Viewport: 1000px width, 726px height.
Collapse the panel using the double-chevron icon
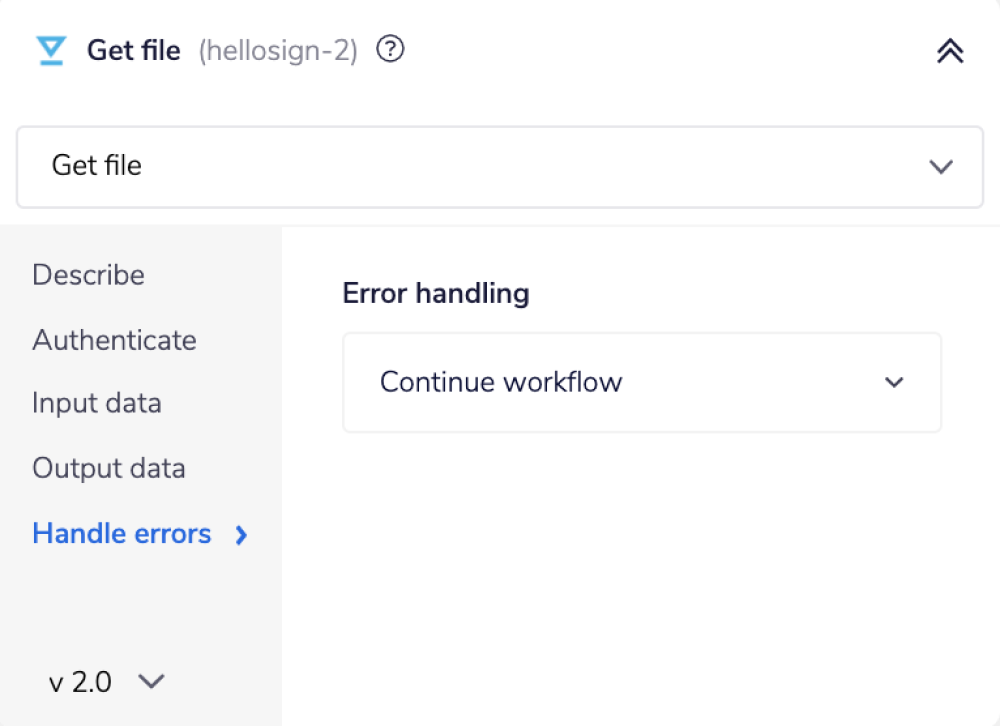click(950, 50)
